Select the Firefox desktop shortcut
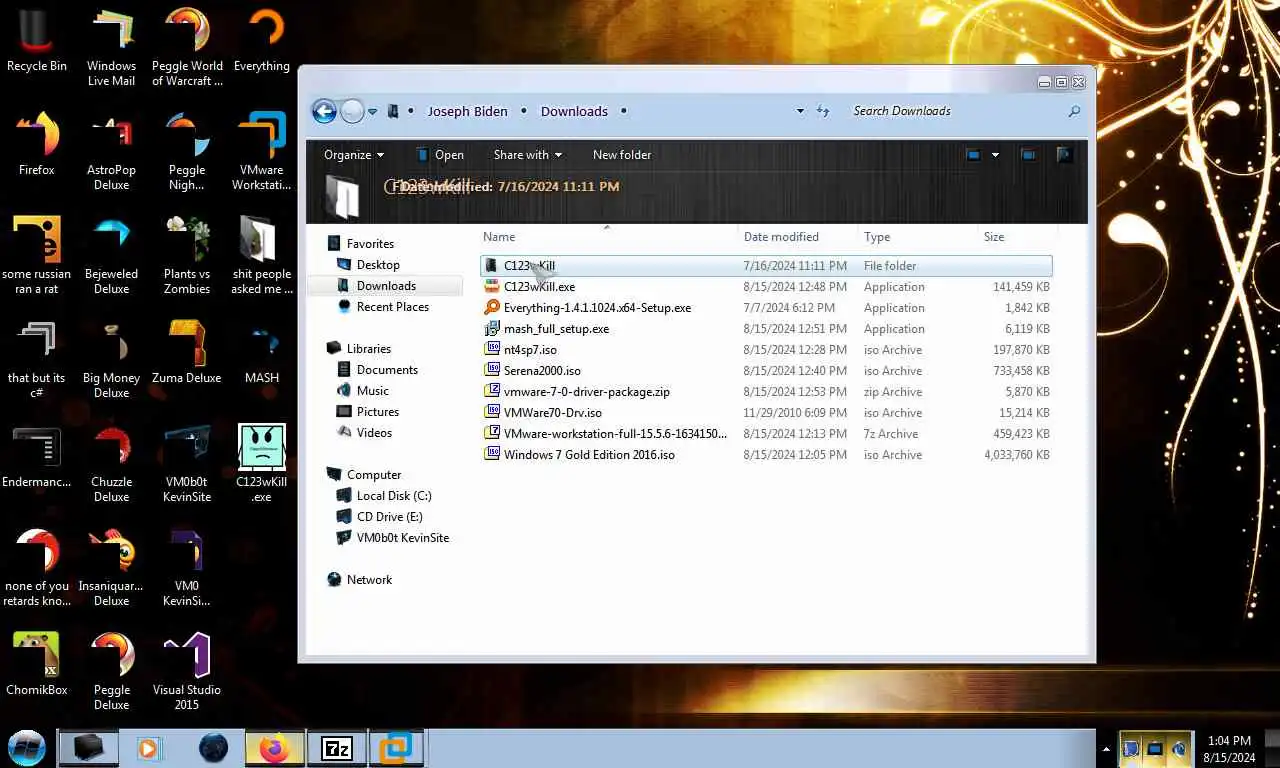 click(37, 143)
